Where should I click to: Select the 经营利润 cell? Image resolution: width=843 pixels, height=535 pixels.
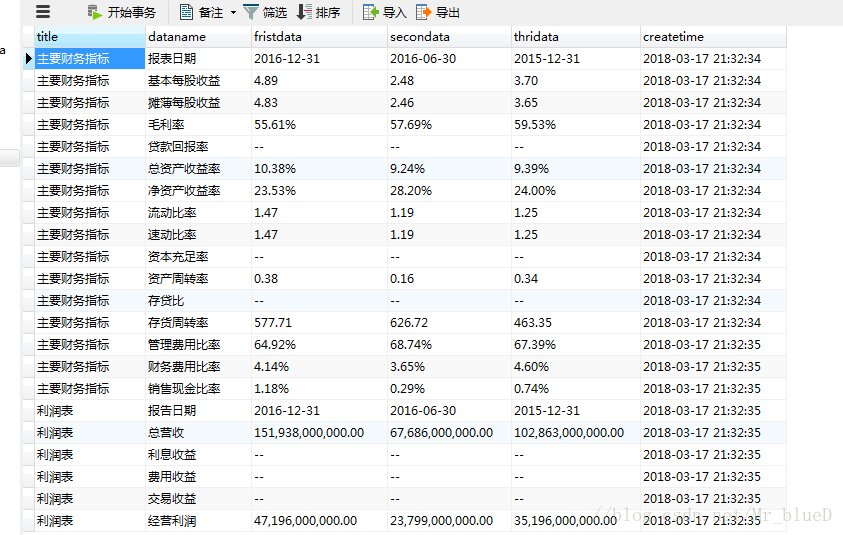(198, 522)
